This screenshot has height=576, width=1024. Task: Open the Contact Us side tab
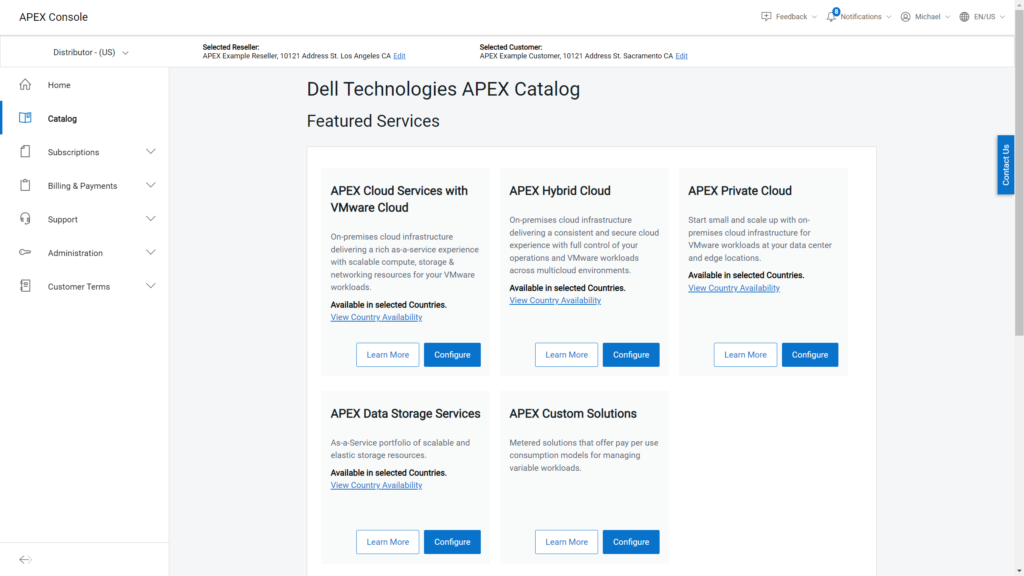pos(1006,165)
